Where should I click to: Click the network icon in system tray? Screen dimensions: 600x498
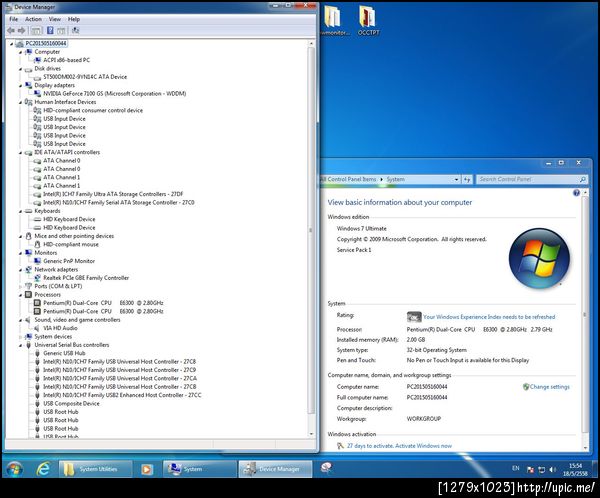point(541,470)
